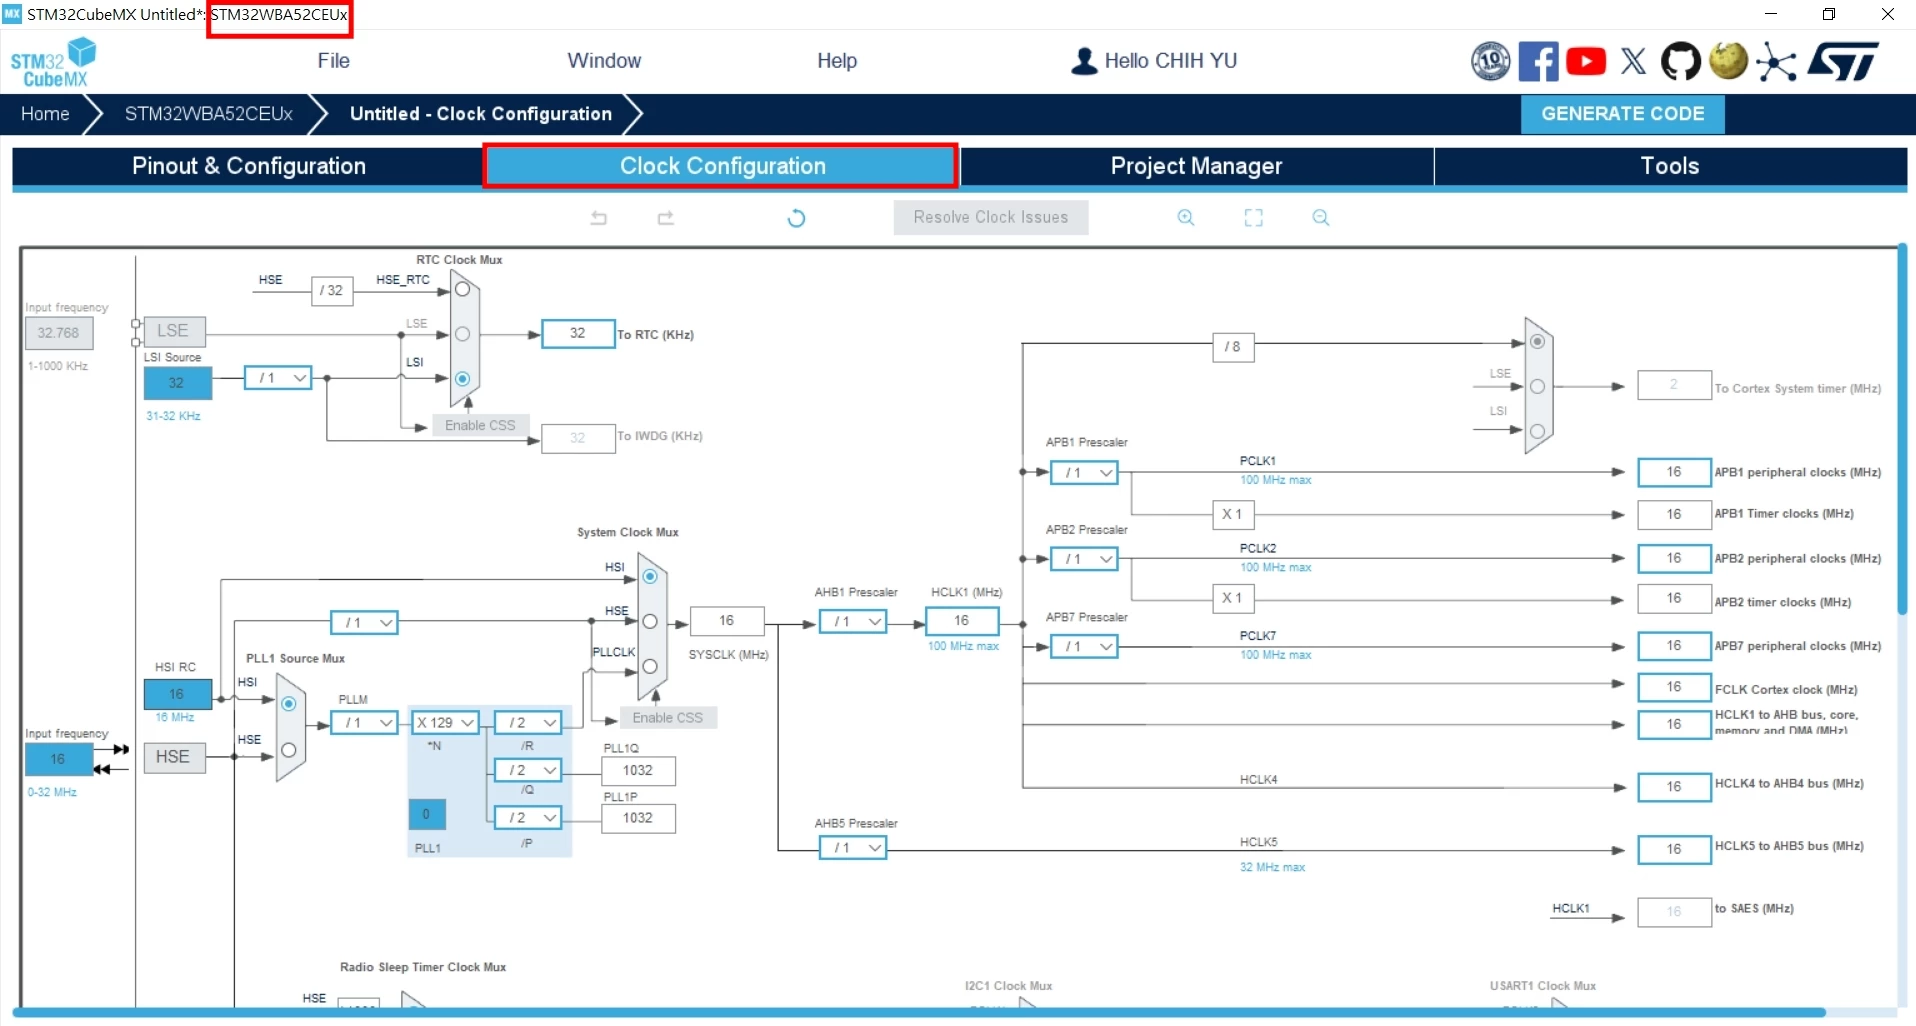This screenshot has width=1916, height=1026.
Task: Click the LSE input frequency 32.768 field
Action: (x=58, y=333)
